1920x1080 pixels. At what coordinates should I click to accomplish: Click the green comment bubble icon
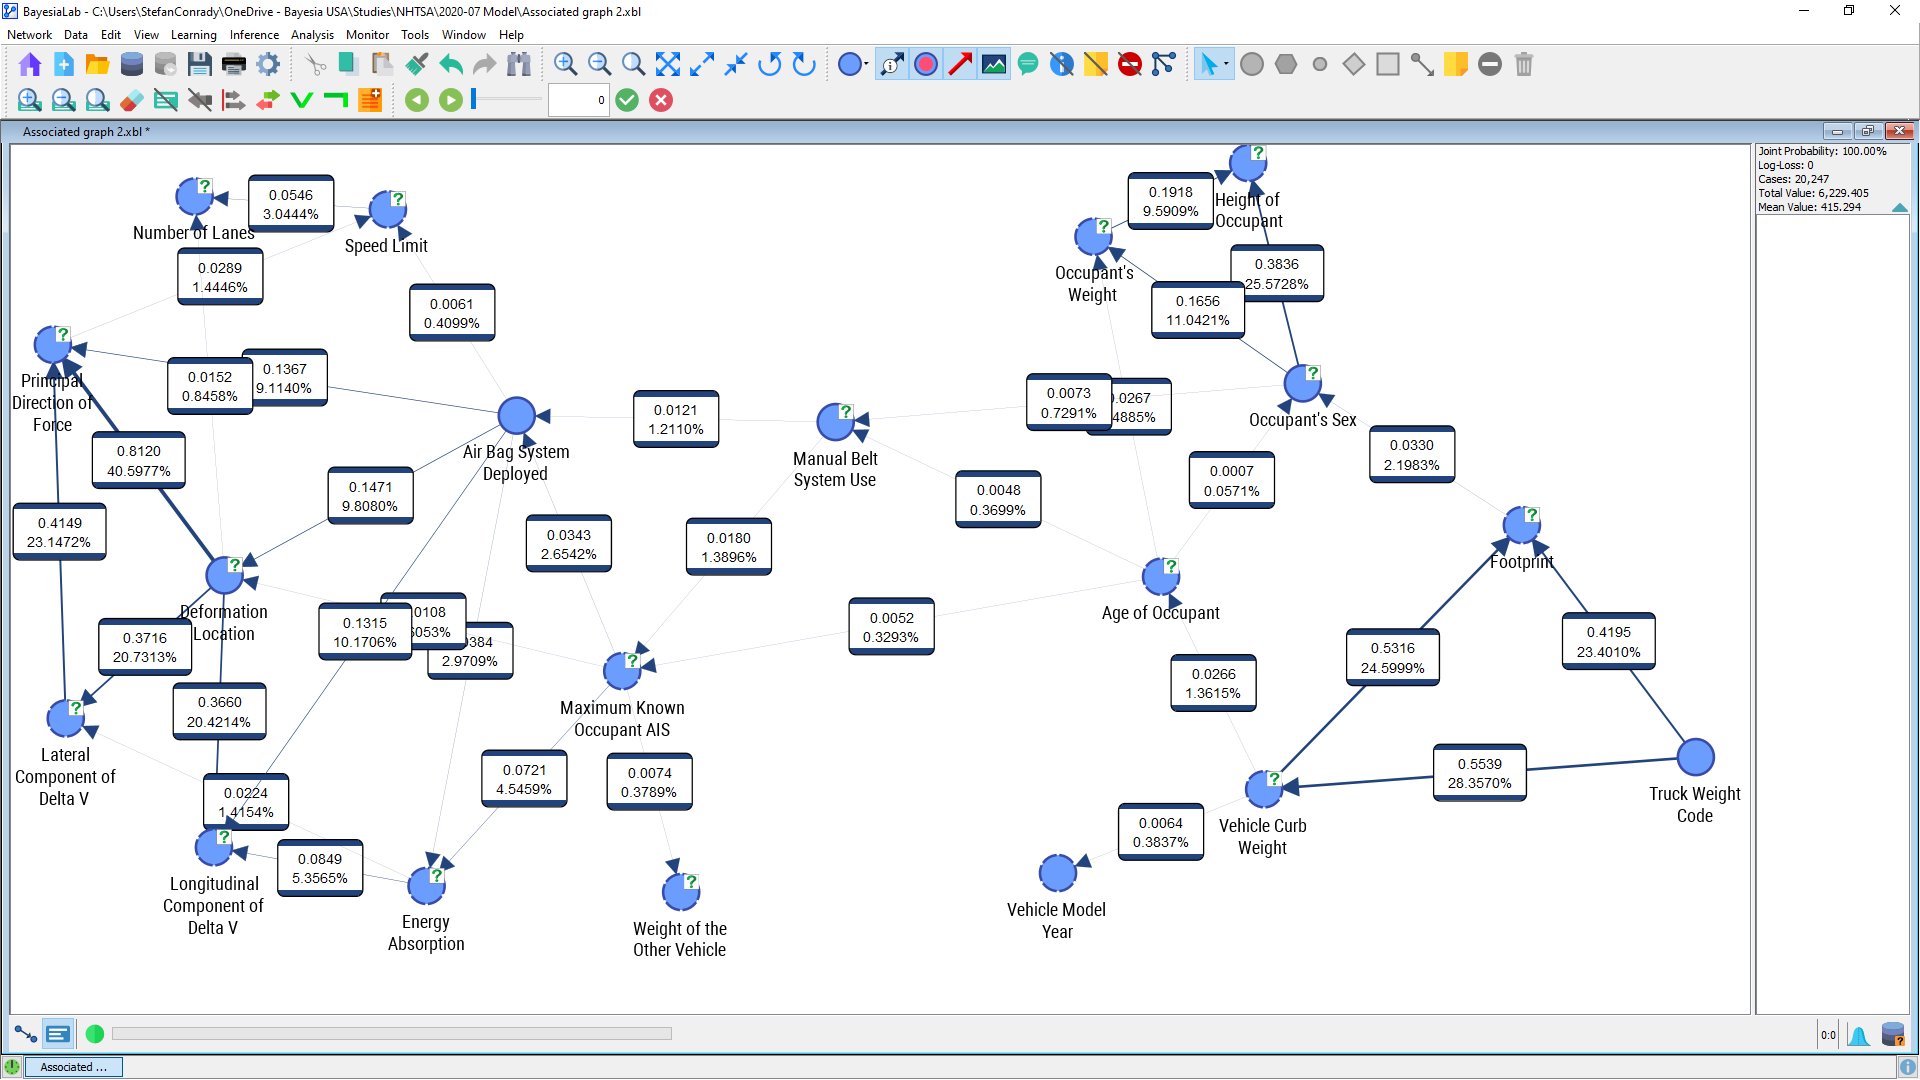1028,65
